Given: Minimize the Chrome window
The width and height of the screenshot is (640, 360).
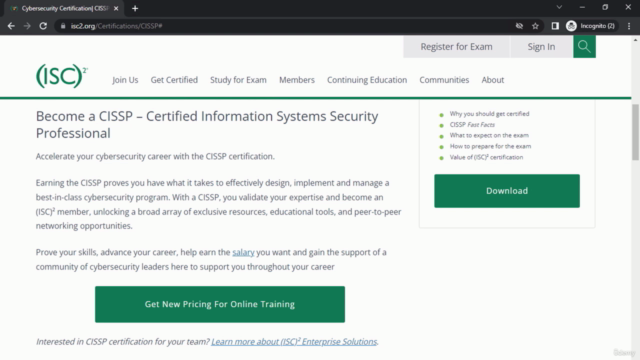Looking at the screenshot, I should [x=582, y=7].
